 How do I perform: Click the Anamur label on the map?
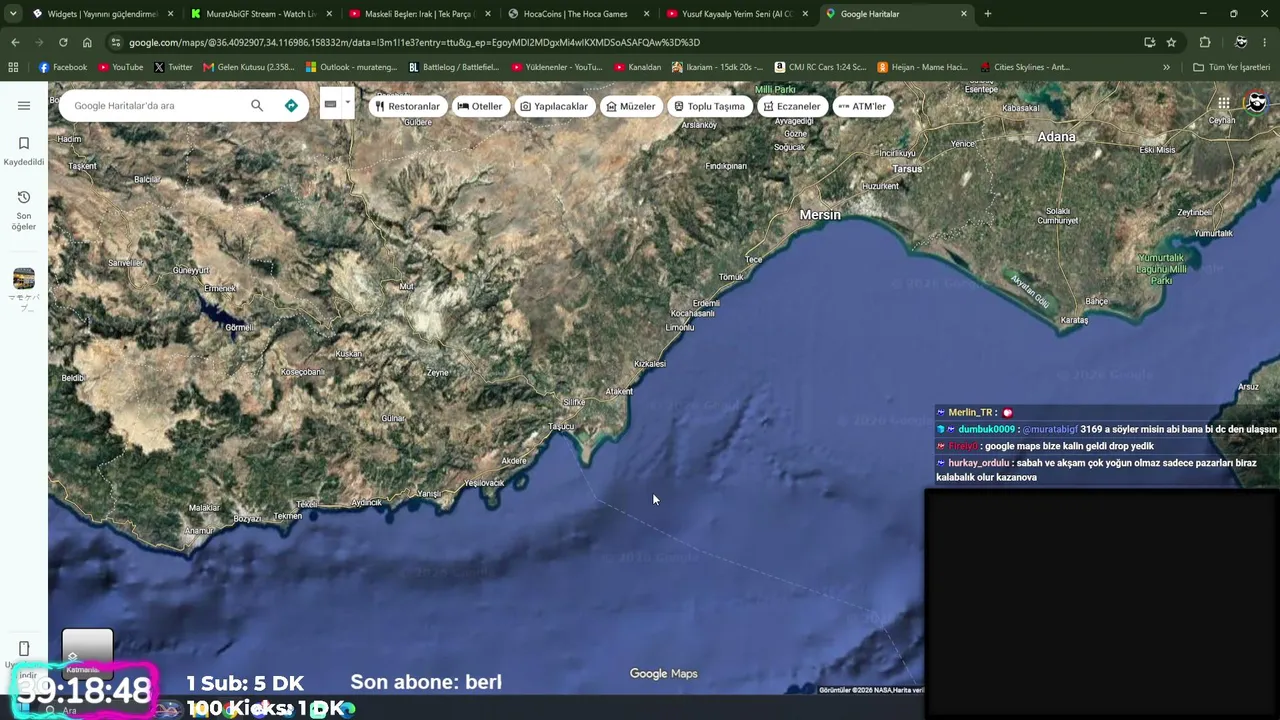[x=200, y=531]
